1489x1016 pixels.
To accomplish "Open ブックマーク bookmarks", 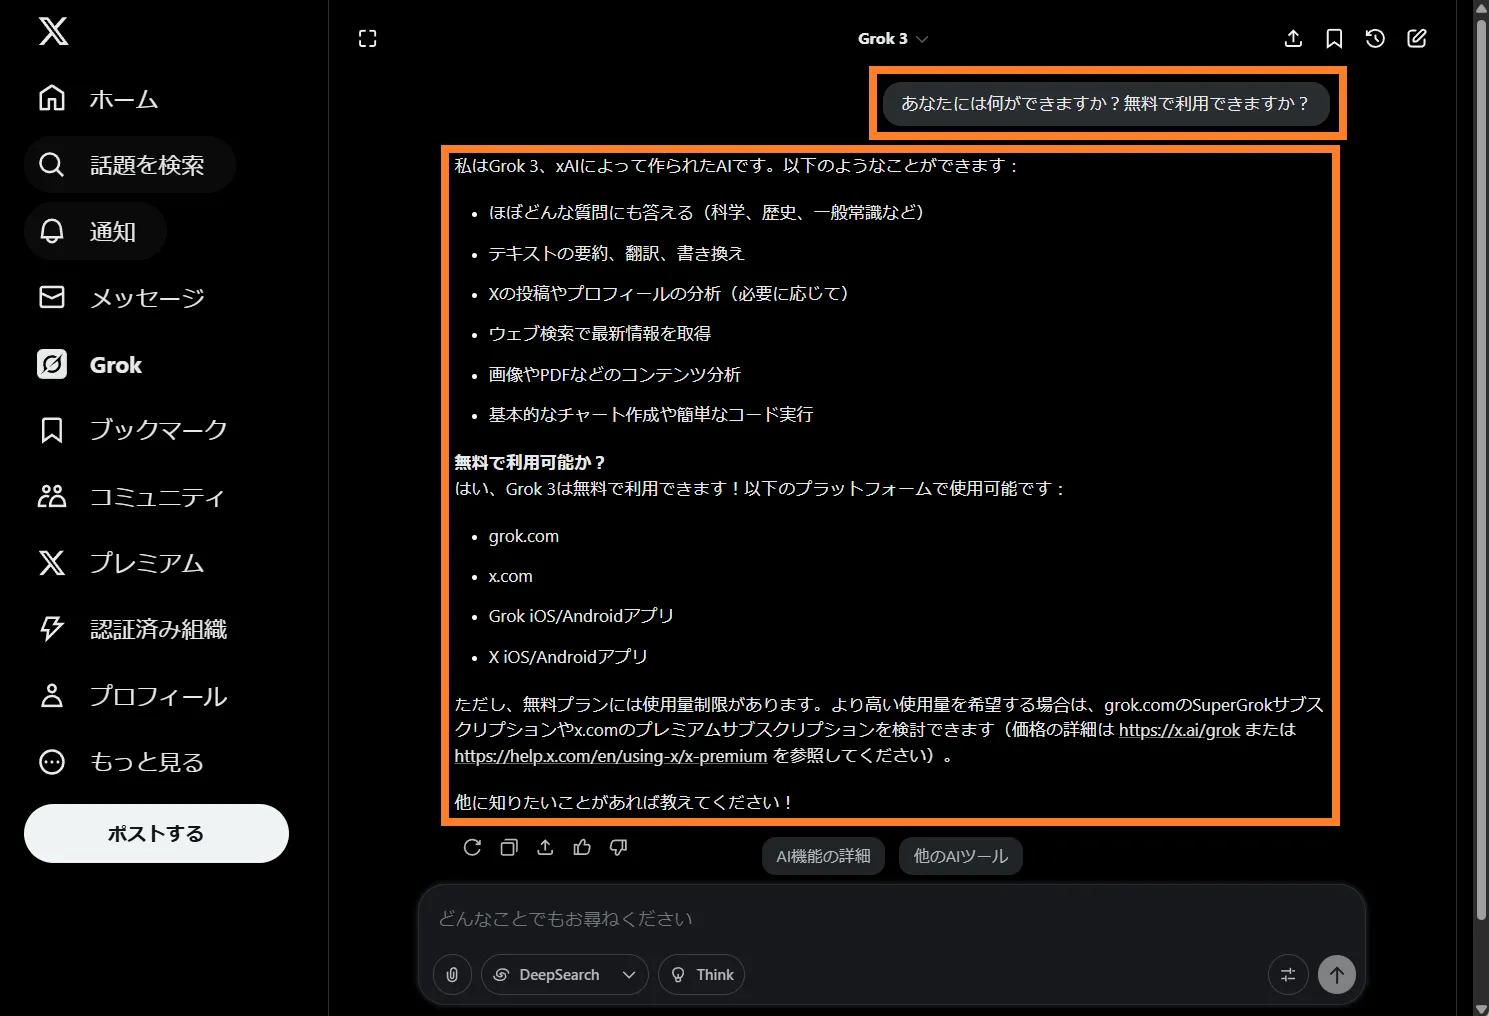I will 133,430.
